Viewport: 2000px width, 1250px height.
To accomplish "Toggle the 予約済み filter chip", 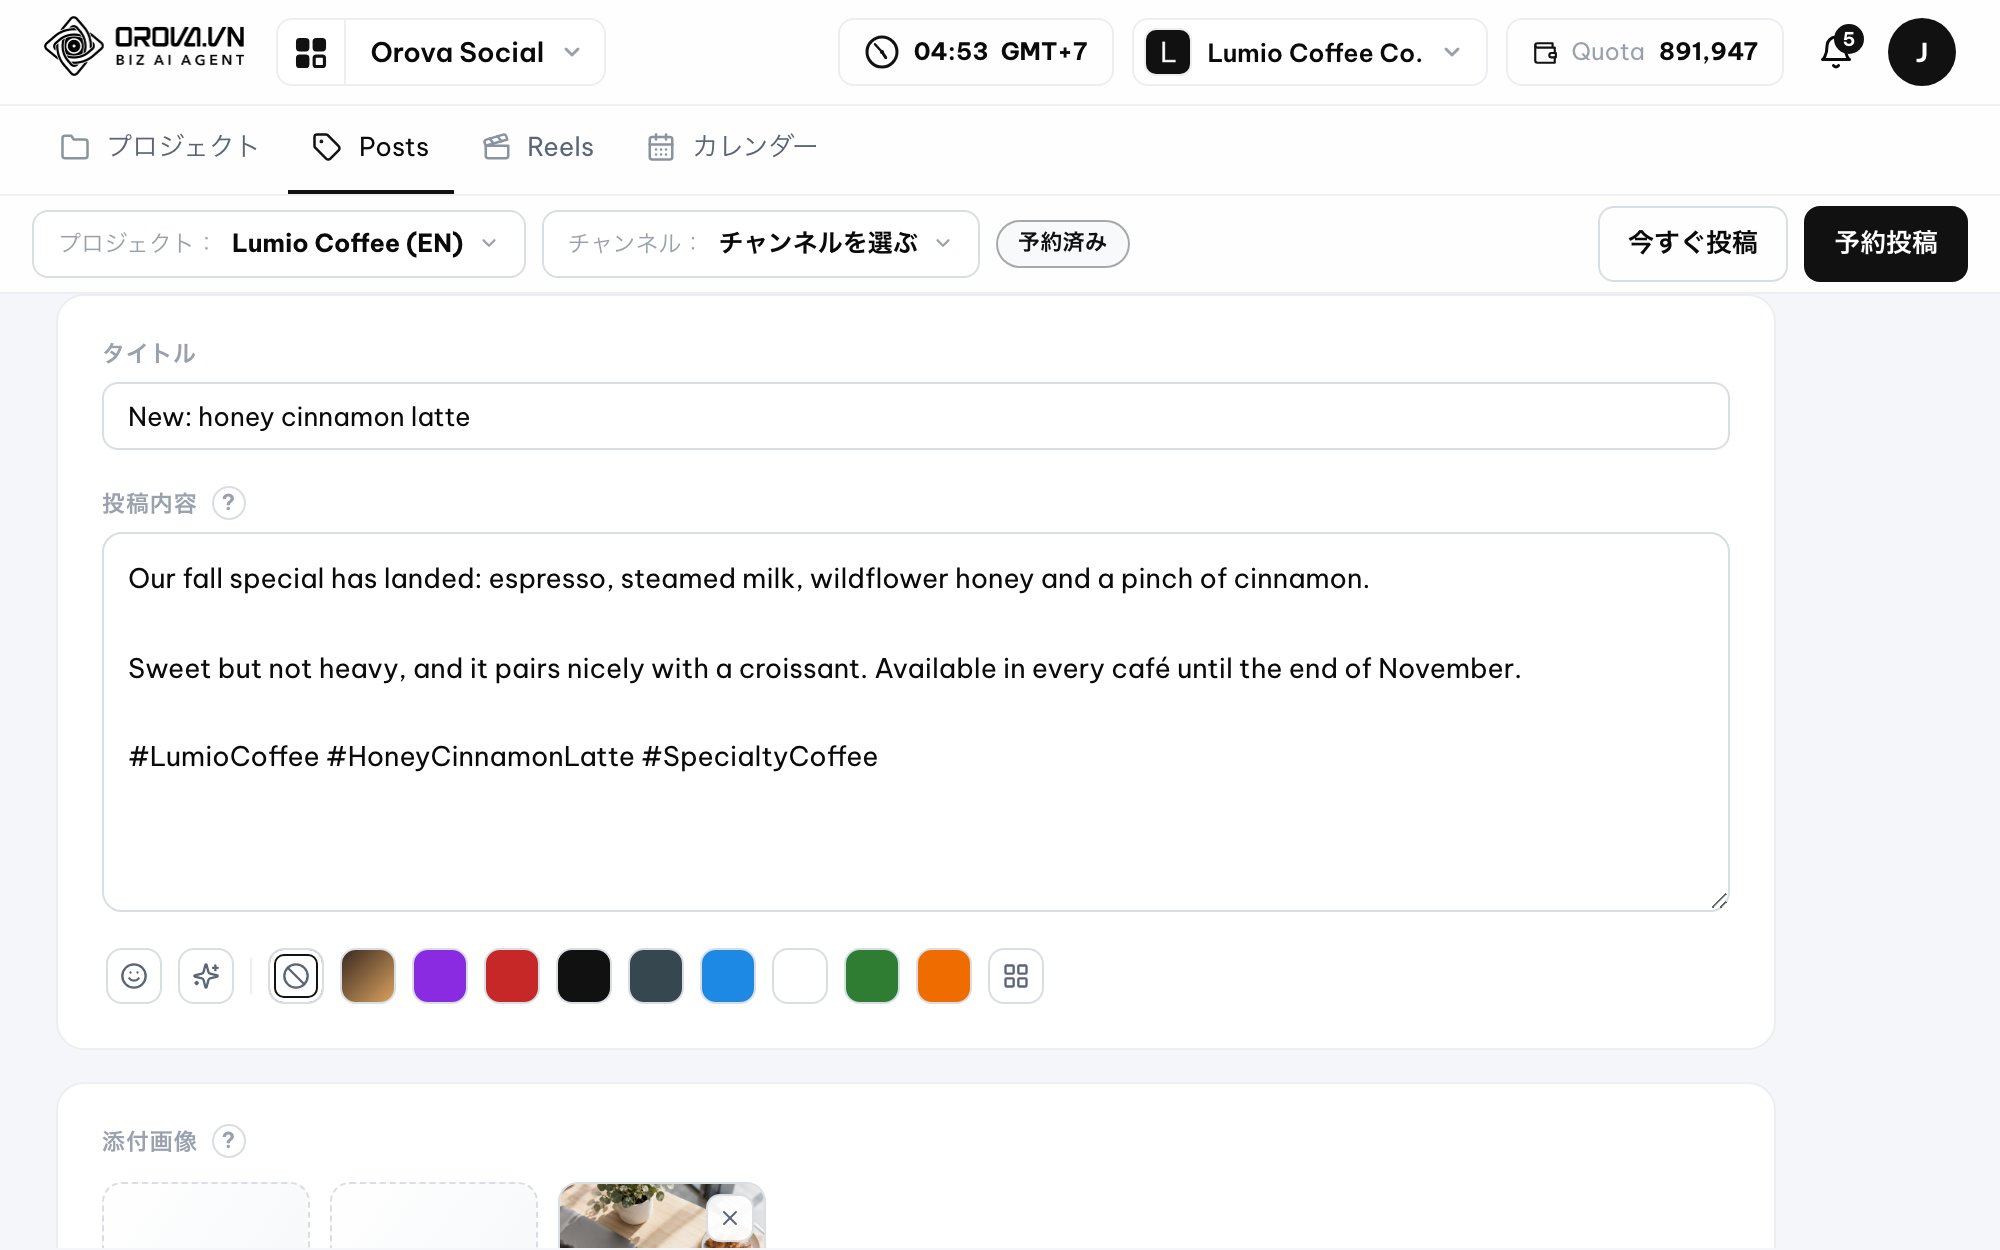I will (x=1063, y=243).
